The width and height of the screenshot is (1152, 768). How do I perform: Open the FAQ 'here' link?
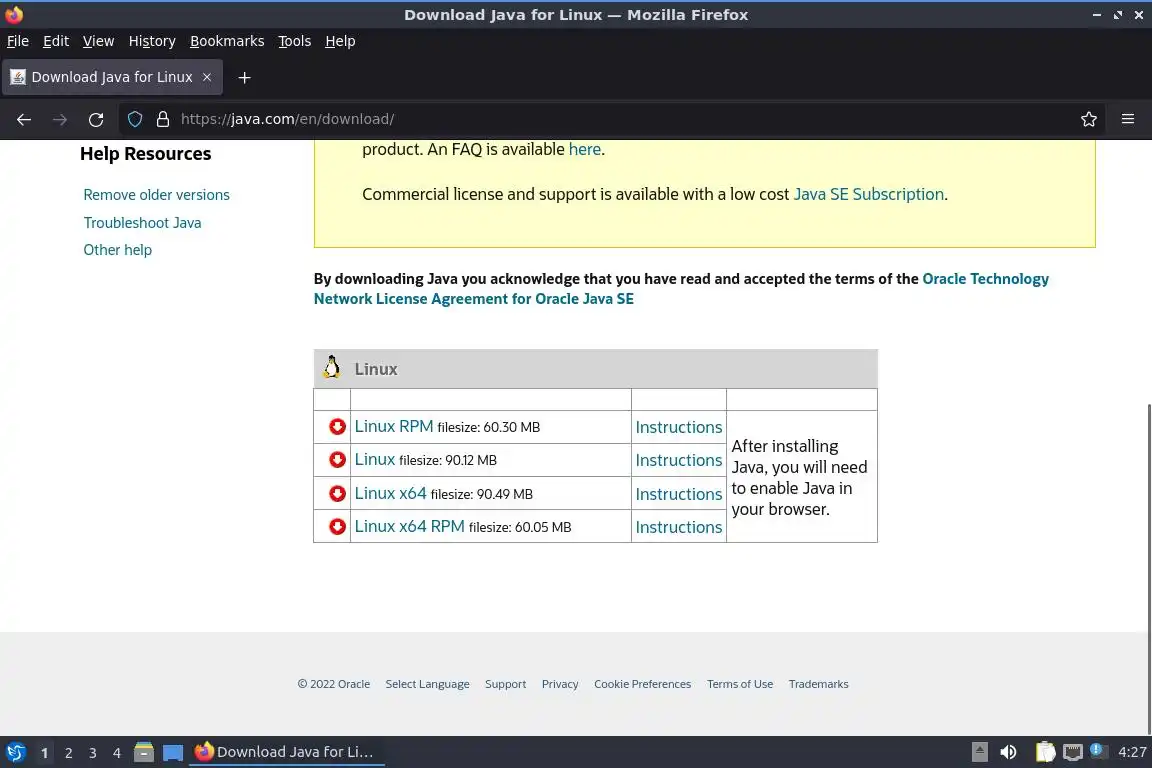click(x=585, y=149)
